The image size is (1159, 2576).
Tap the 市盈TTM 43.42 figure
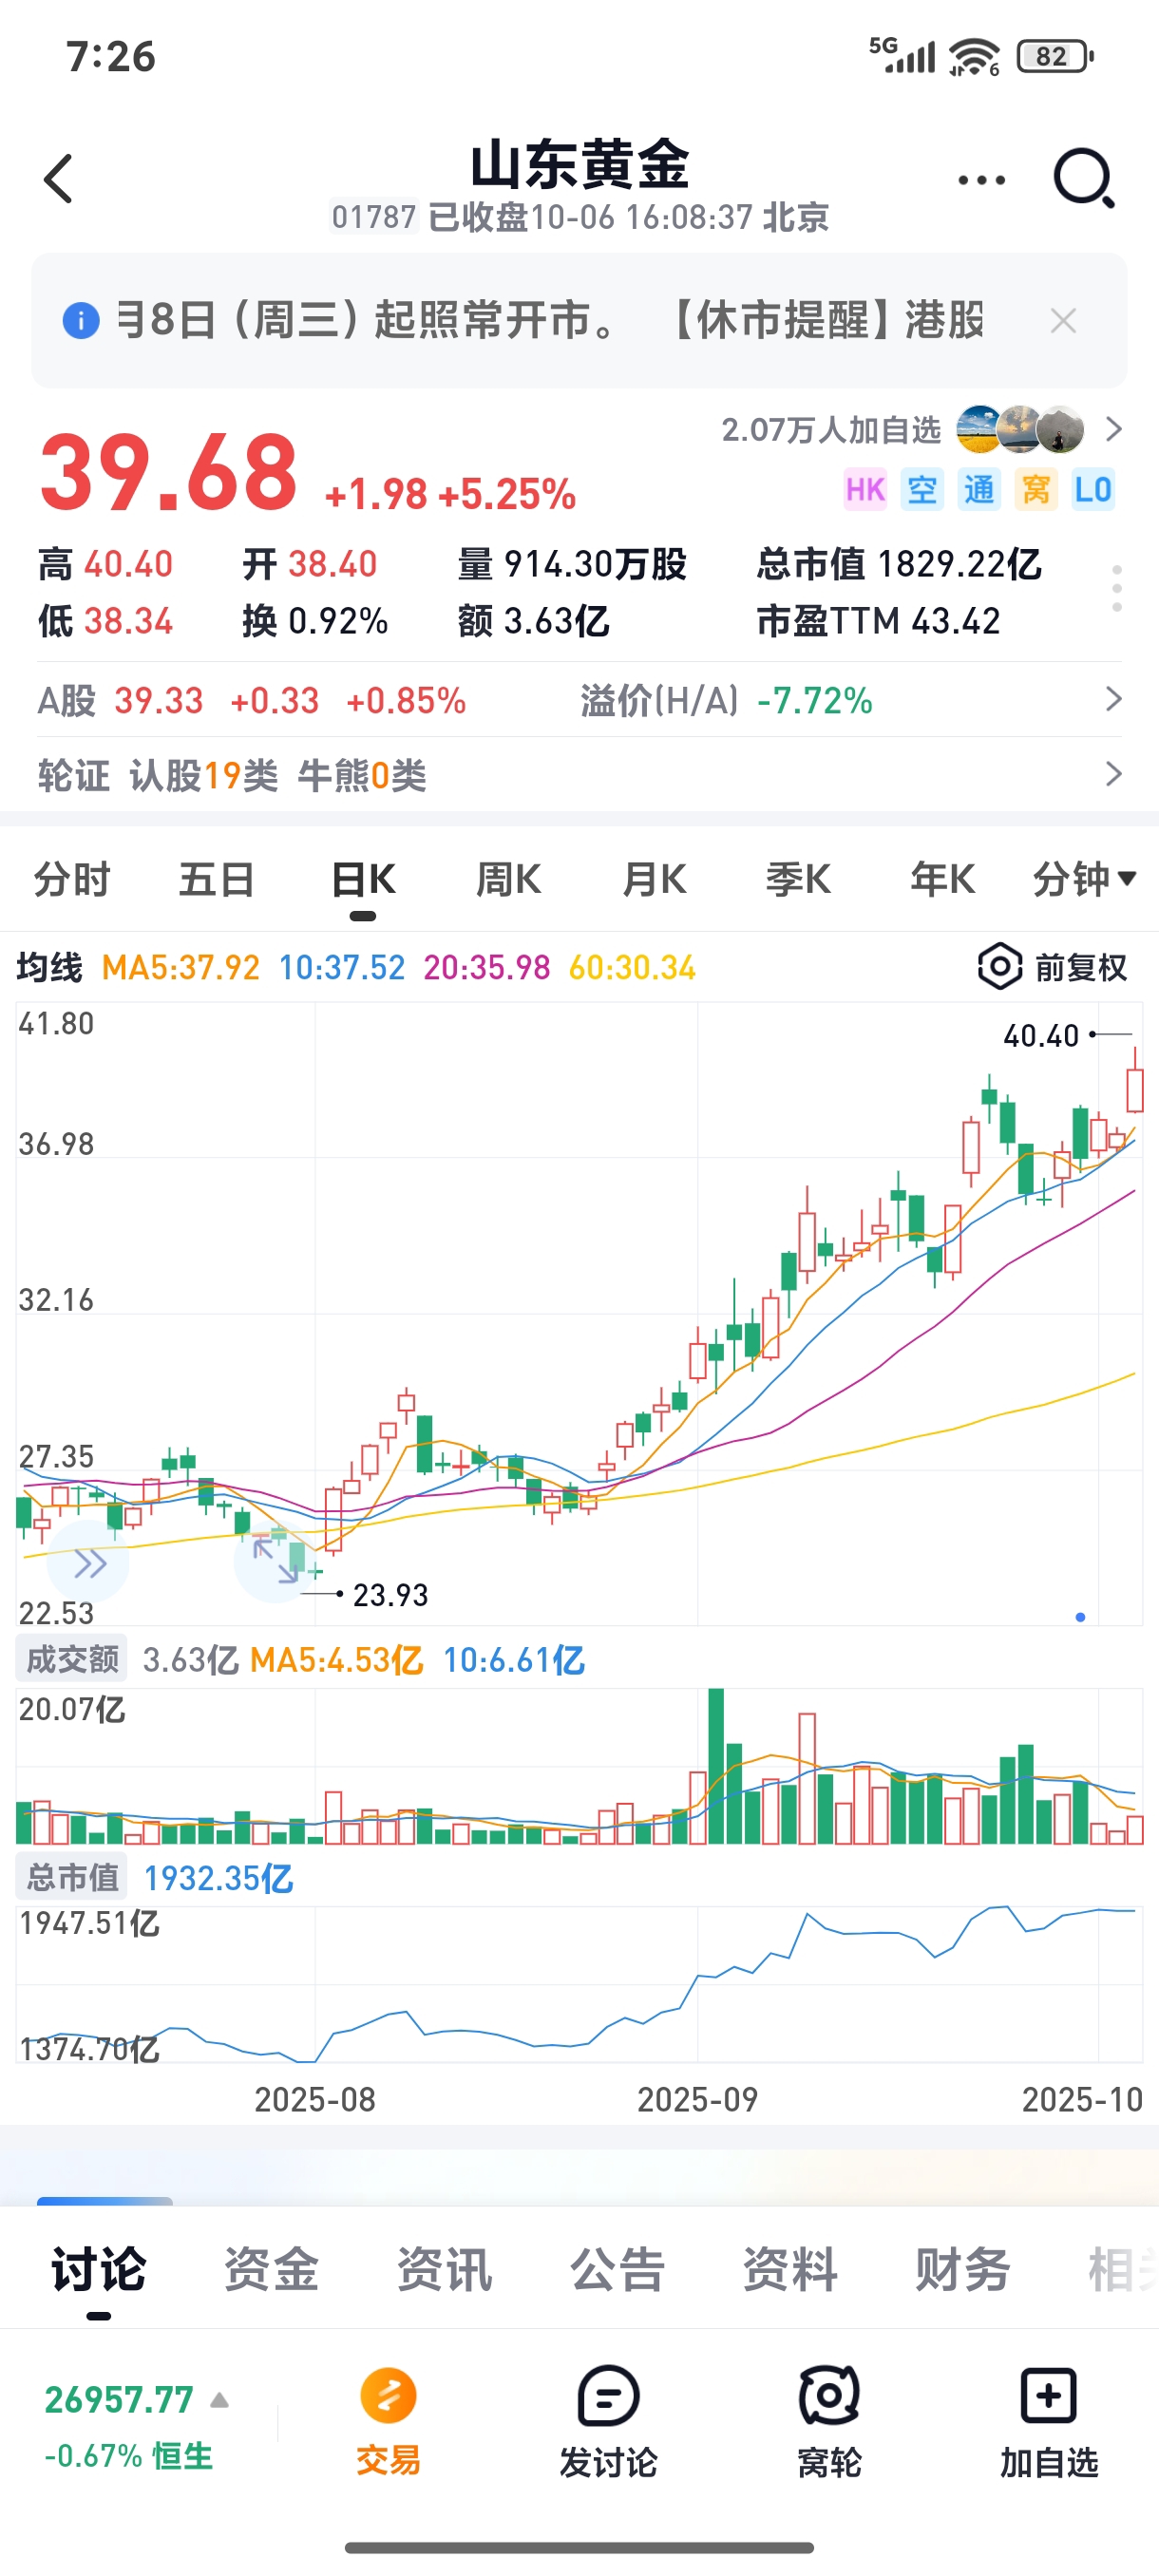(x=878, y=621)
